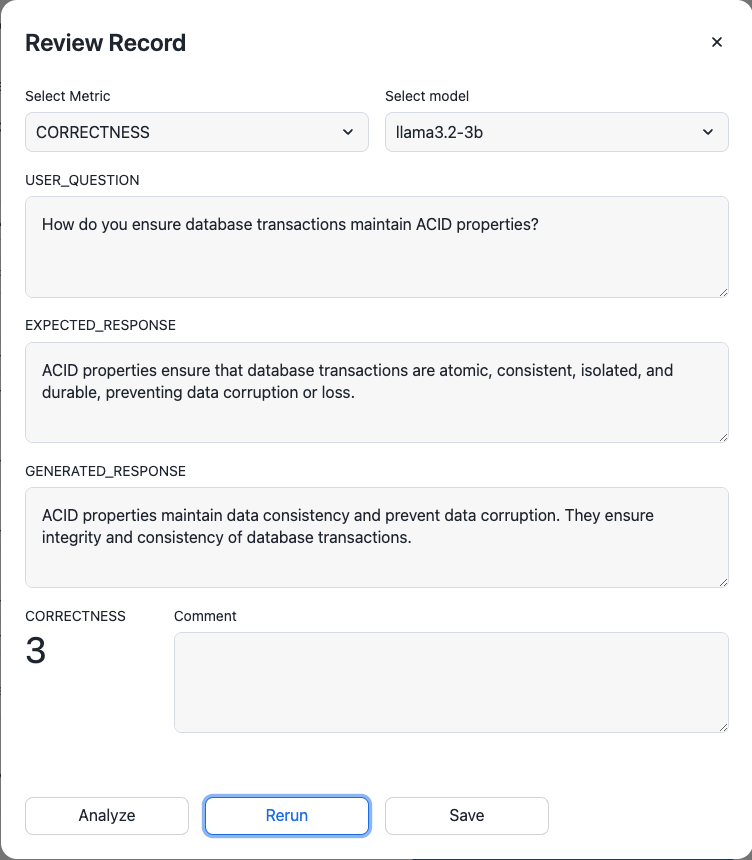752x860 pixels.
Task: Click the EXPECTED_RESPONSE box resize handle
Action: coord(722,436)
